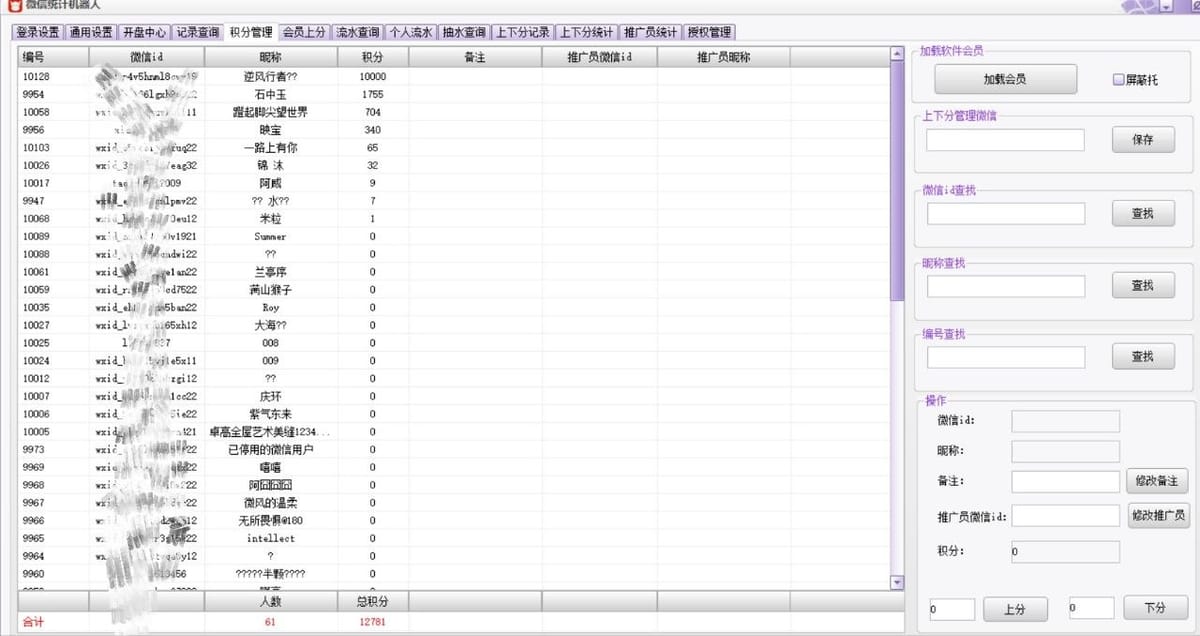Image resolution: width=1200 pixels, height=636 pixels.
Task: Open the 授权管理 tab
Action: click(x=709, y=32)
